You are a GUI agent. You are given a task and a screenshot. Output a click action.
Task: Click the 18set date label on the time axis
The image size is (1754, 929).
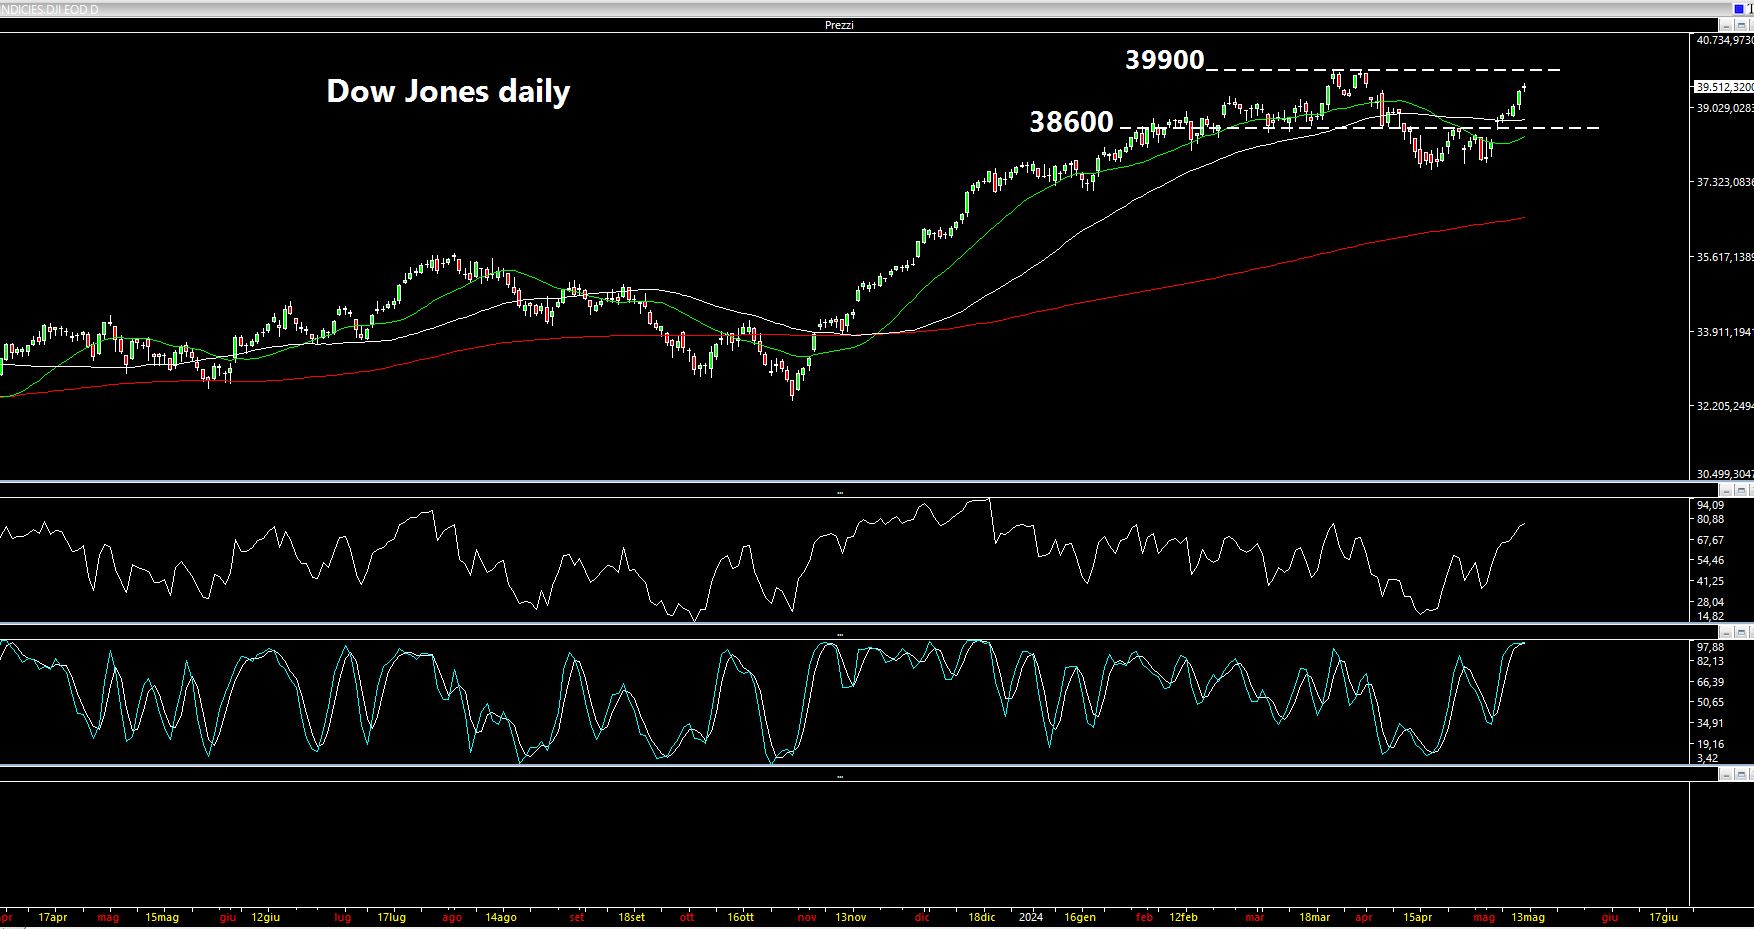point(632,917)
